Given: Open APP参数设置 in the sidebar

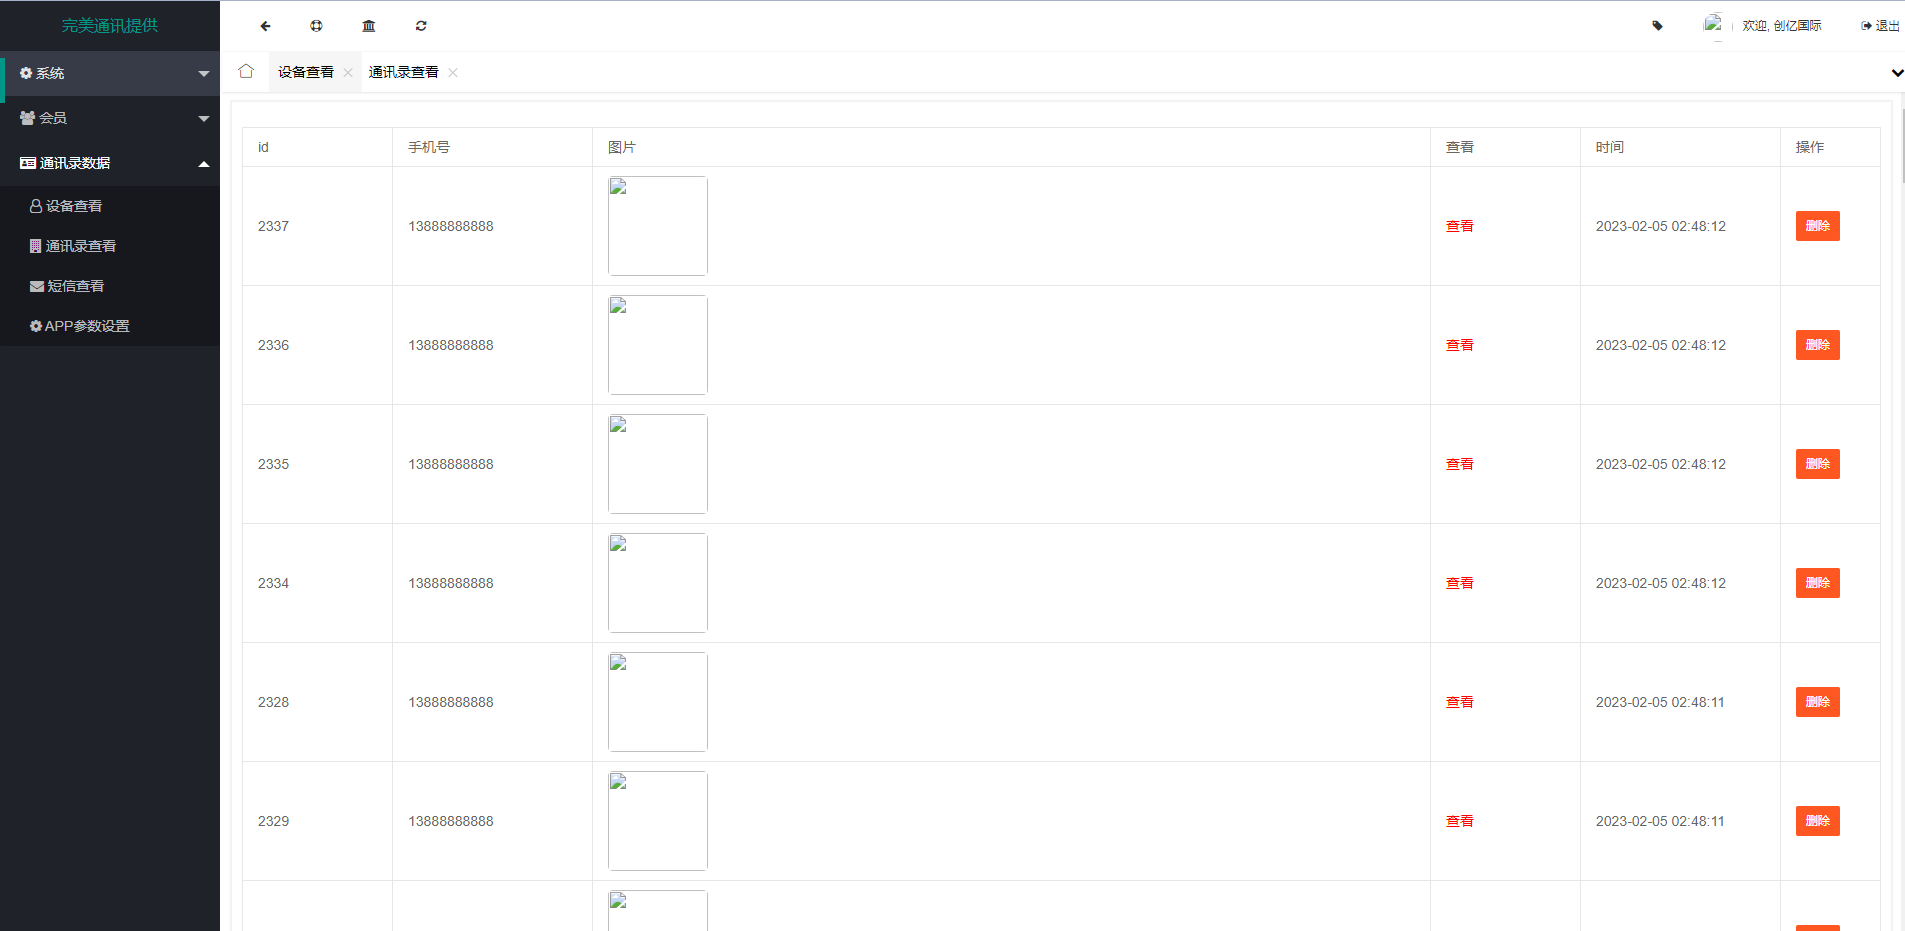Looking at the screenshot, I should tap(86, 326).
